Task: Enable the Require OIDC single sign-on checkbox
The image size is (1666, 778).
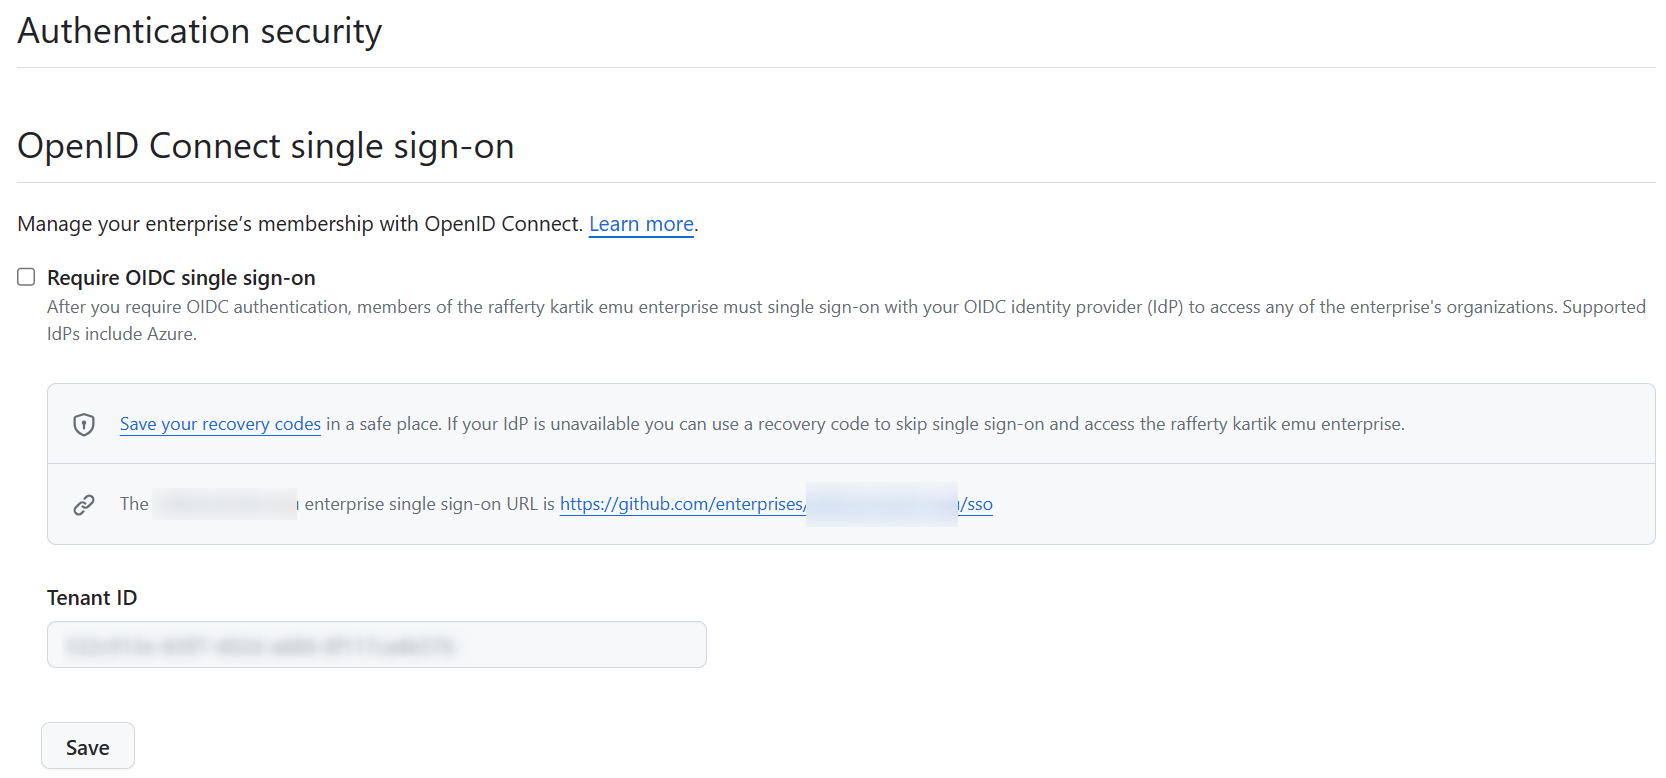Action: pos(26,277)
